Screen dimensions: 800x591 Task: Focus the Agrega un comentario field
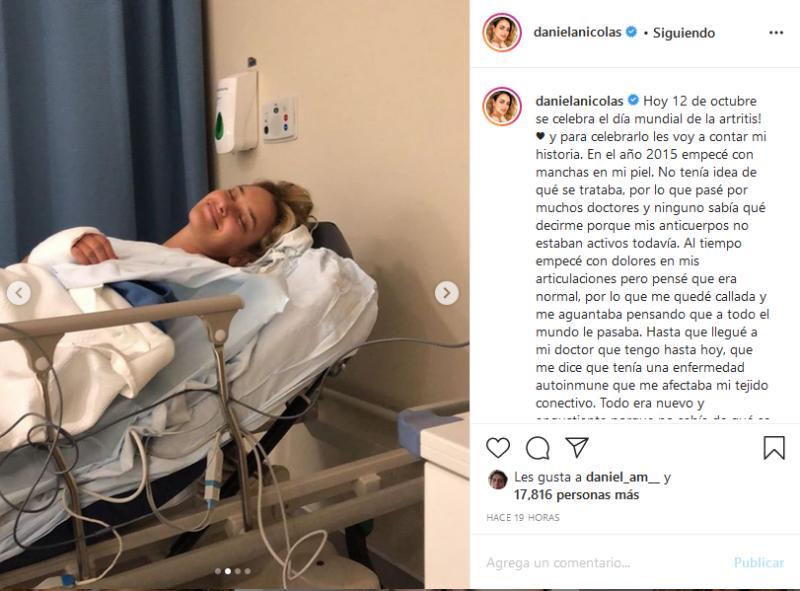602,562
